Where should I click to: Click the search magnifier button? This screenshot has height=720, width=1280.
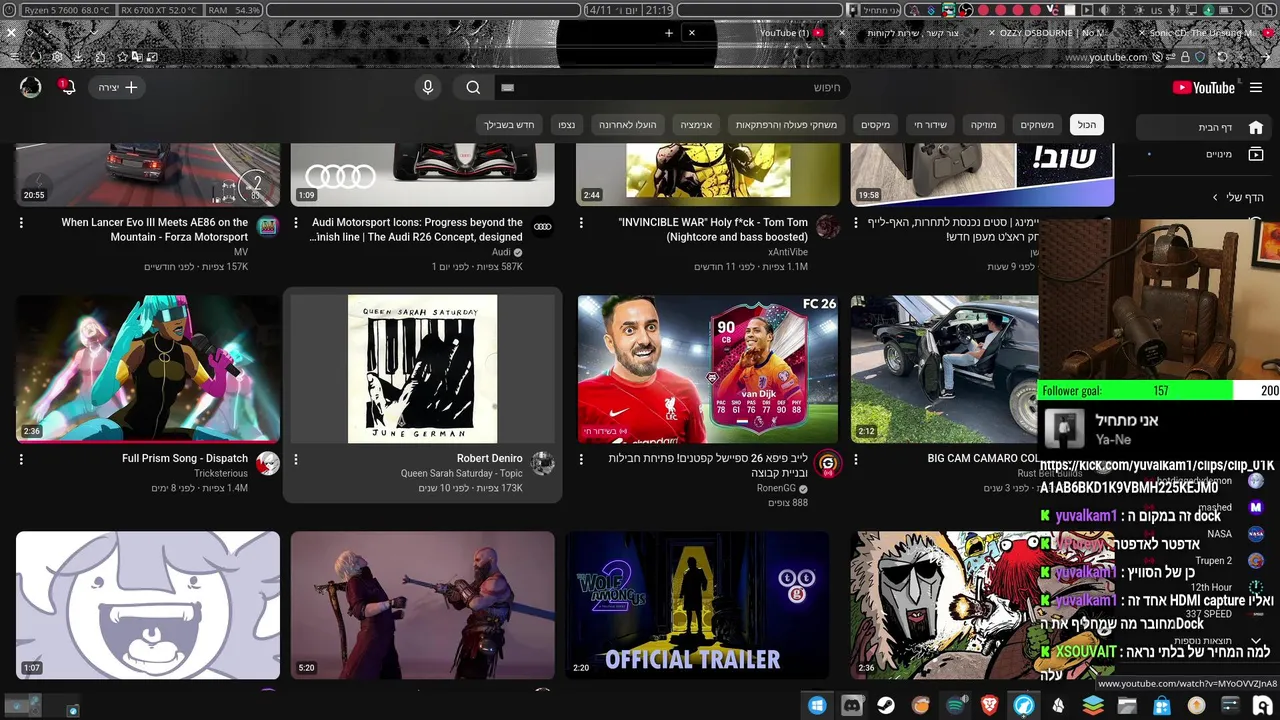(473, 88)
